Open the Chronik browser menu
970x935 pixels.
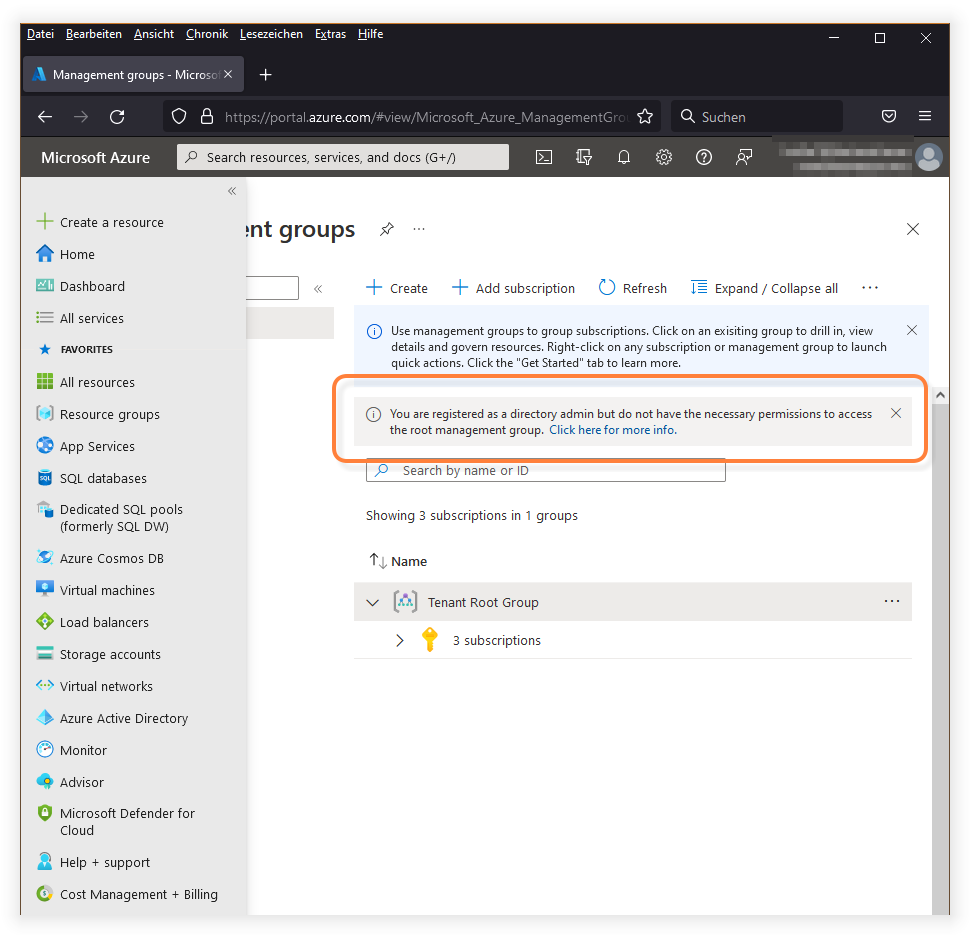click(x=207, y=34)
